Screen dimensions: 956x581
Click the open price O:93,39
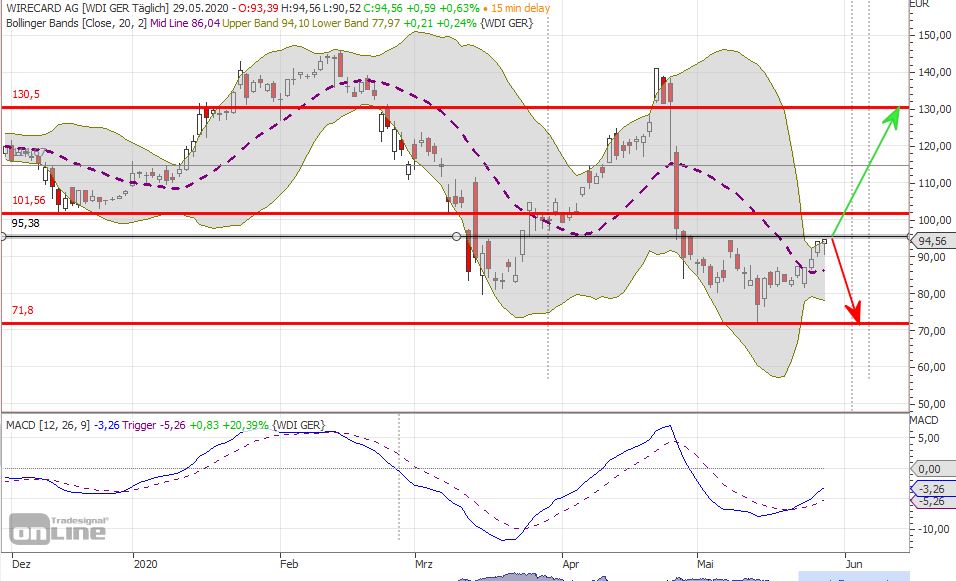coord(260,8)
